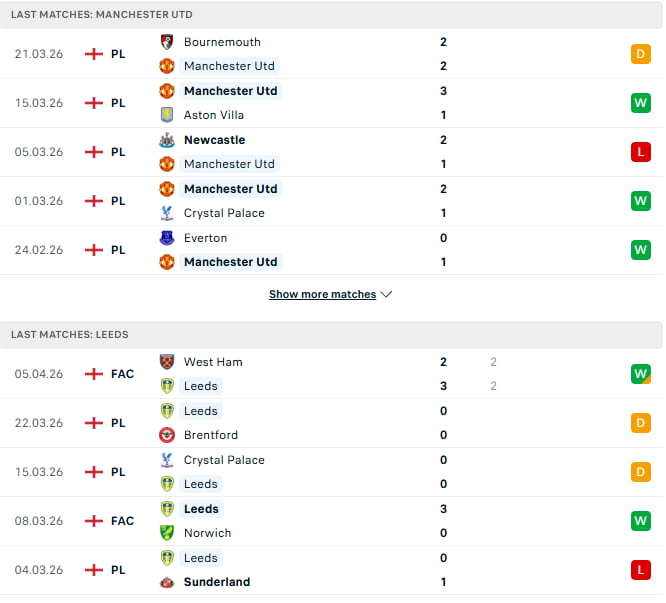
Task: Click the Sunderland club crest icon
Action: coord(167,582)
